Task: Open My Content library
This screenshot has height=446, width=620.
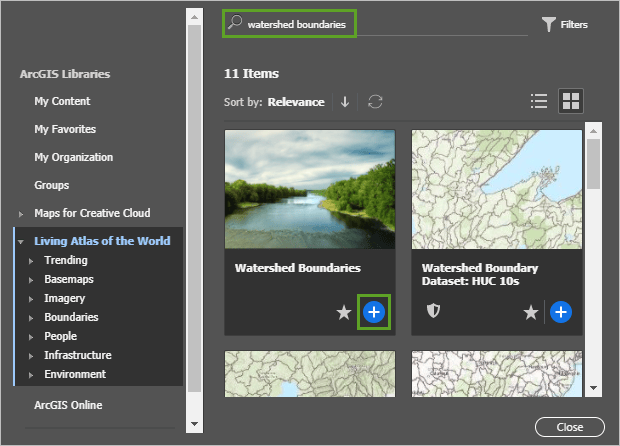Action: coord(62,101)
